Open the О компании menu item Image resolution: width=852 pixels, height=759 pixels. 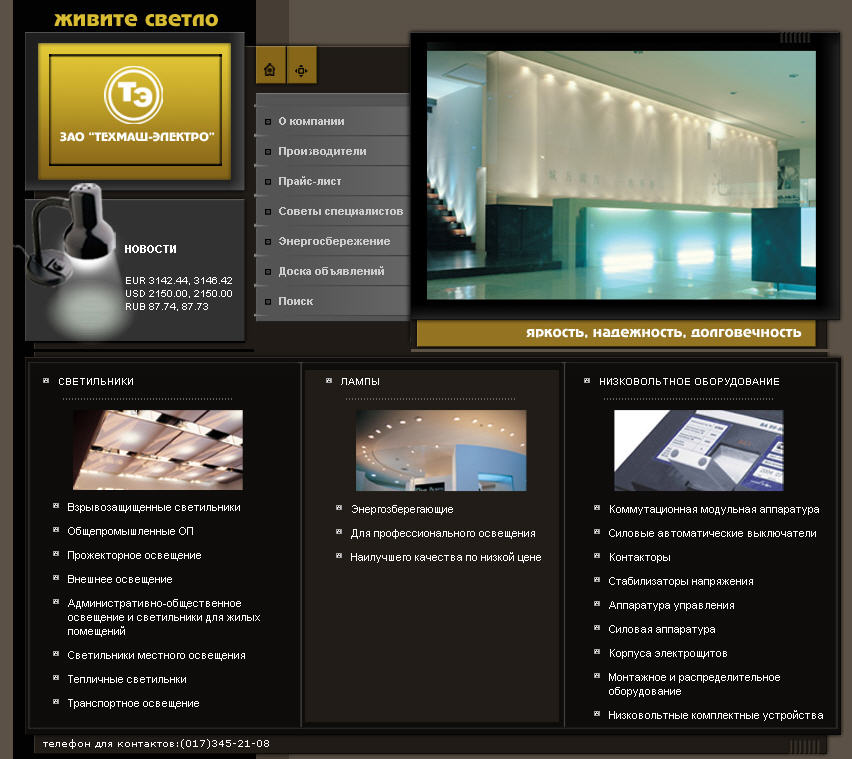(x=311, y=121)
